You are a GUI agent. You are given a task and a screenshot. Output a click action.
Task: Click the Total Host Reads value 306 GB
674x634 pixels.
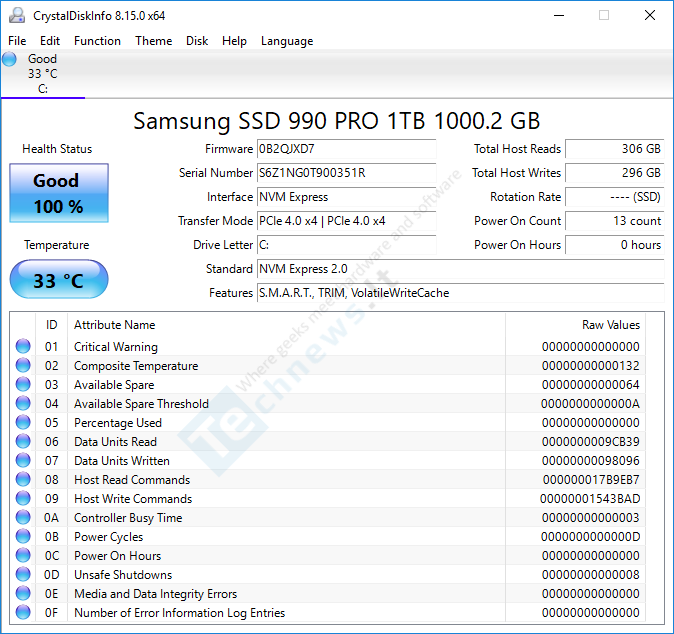click(x=615, y=149)
